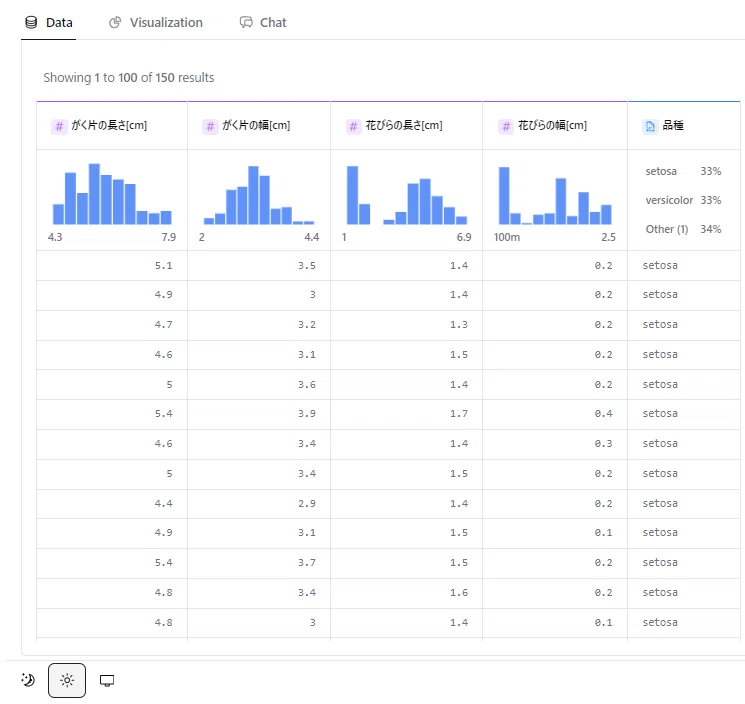The image size is (745, 704).
Task: Click the pie chart icon beside Visualization
Action: [115, 22]
